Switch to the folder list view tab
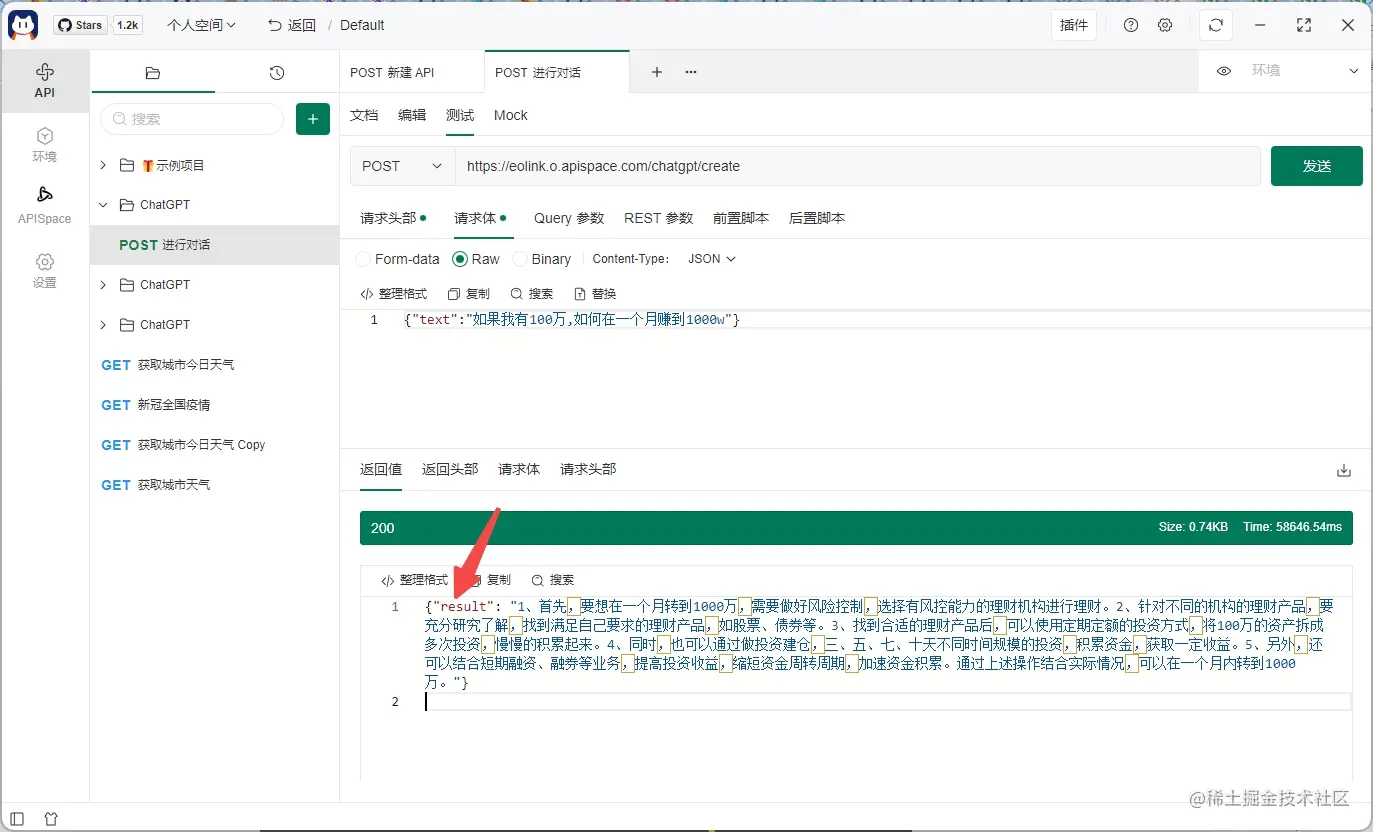Viewport: 1373px width, 832px height. (152, 73)
